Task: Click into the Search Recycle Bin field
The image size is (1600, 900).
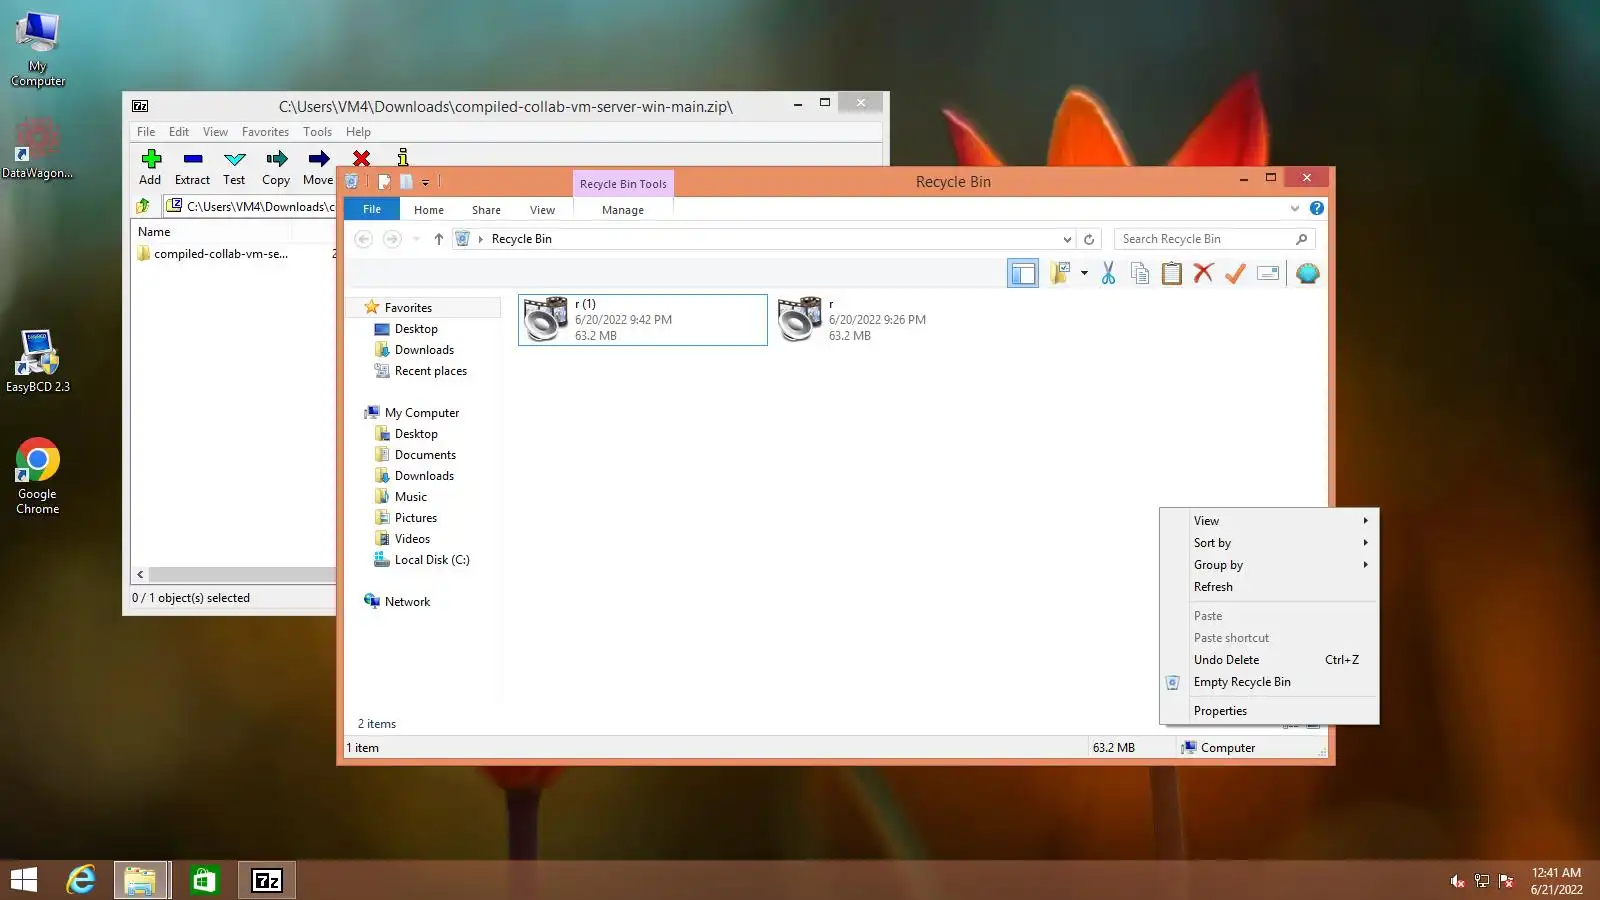Action: point(1214,239)
